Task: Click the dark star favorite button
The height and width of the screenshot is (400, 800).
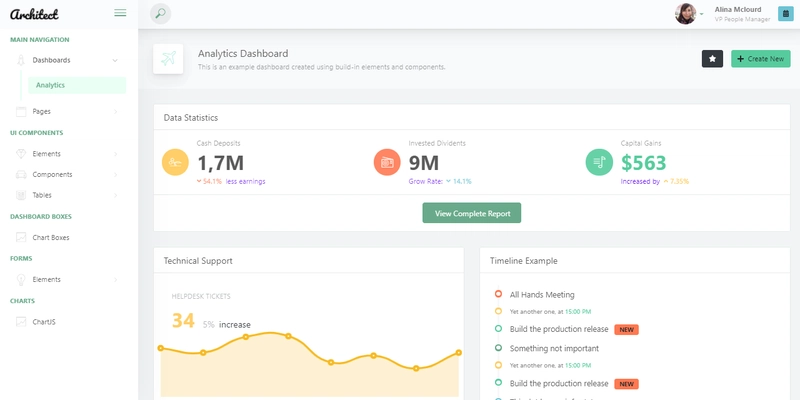Action: pos(712,59)
